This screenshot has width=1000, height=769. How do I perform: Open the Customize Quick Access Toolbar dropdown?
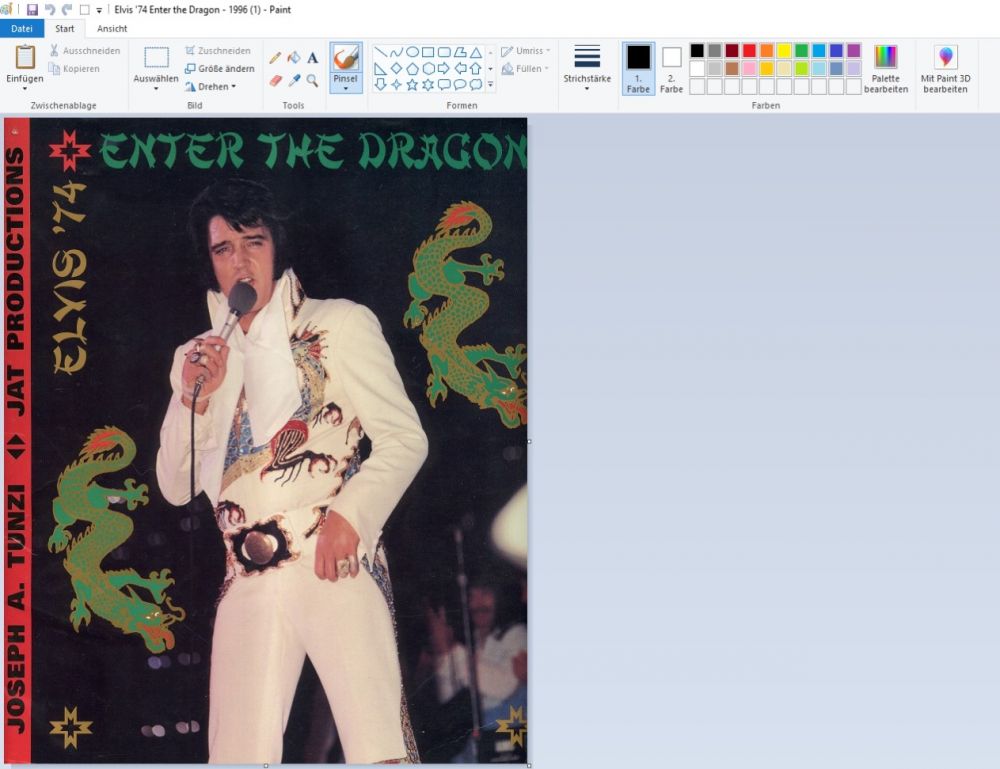click(99, 10)
